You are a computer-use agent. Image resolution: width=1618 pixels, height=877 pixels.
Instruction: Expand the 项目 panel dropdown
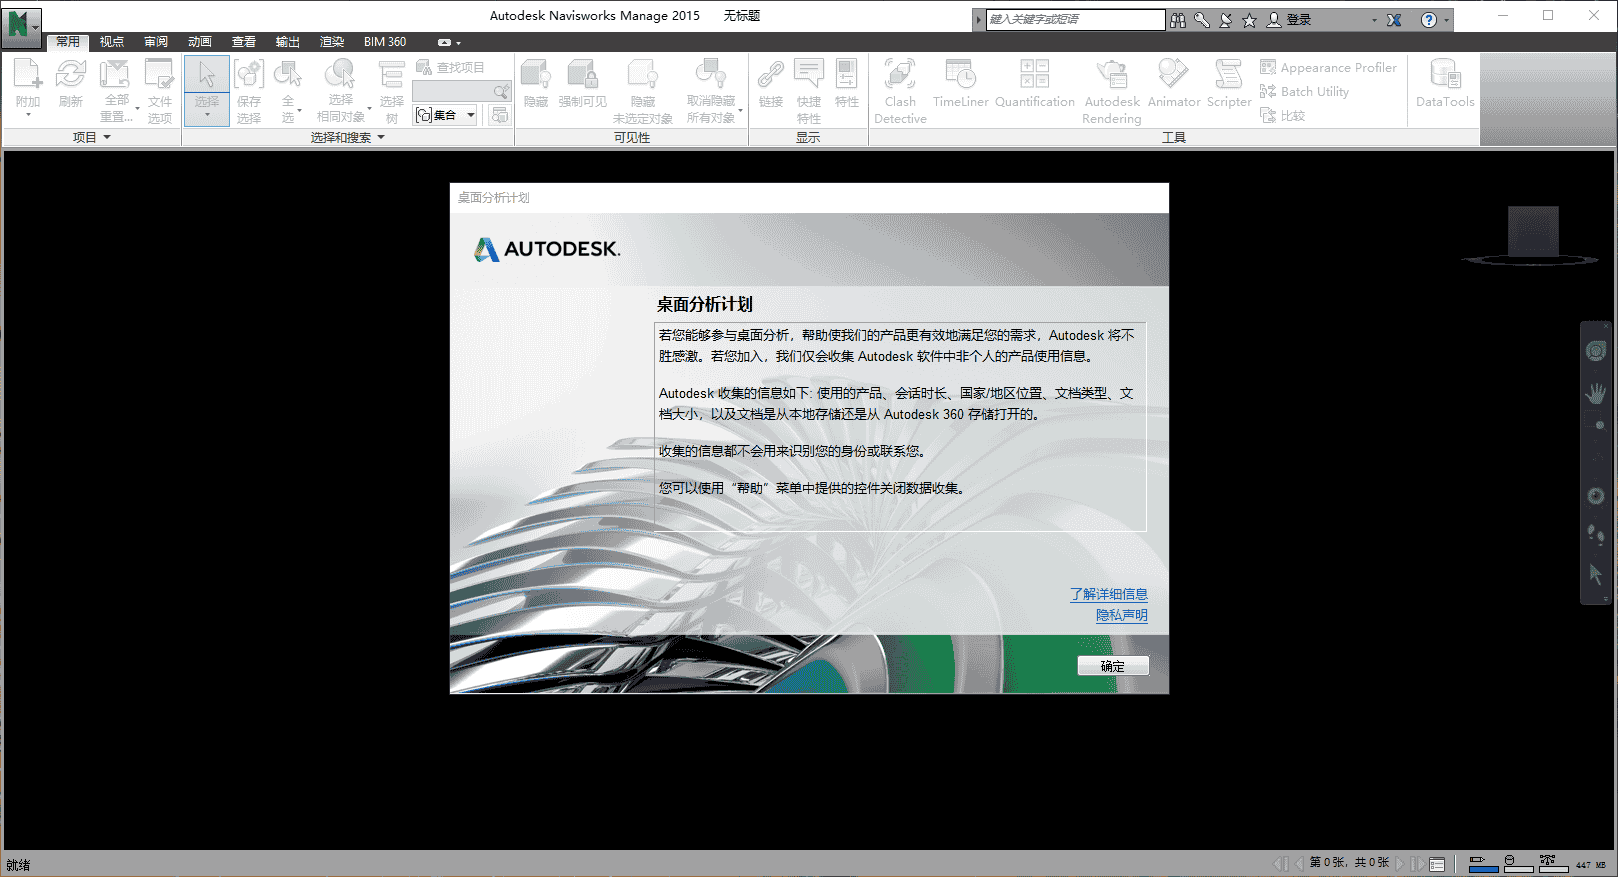[x=107, y=137]
